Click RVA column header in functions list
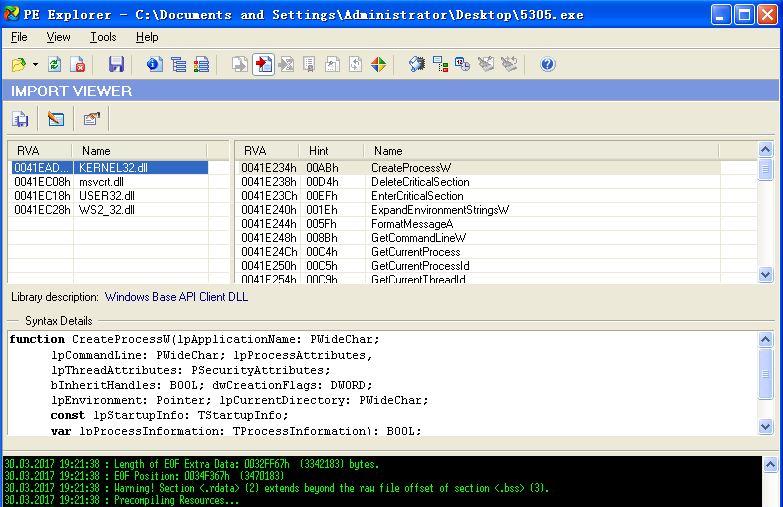783x507 pixels. point(267,151)
